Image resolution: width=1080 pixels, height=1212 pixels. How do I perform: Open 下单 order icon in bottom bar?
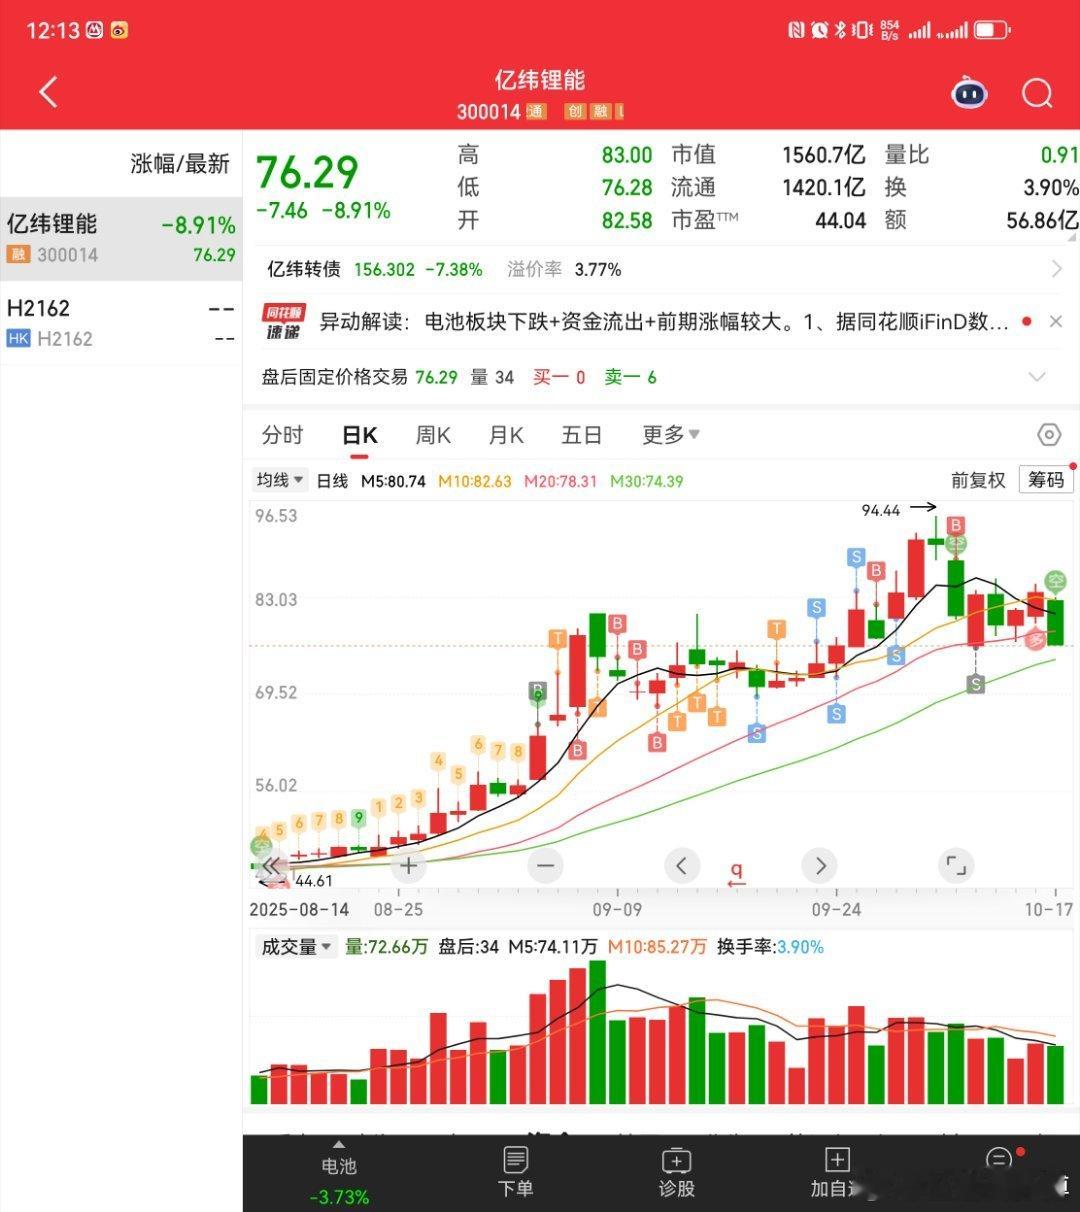pos(516,1172)
